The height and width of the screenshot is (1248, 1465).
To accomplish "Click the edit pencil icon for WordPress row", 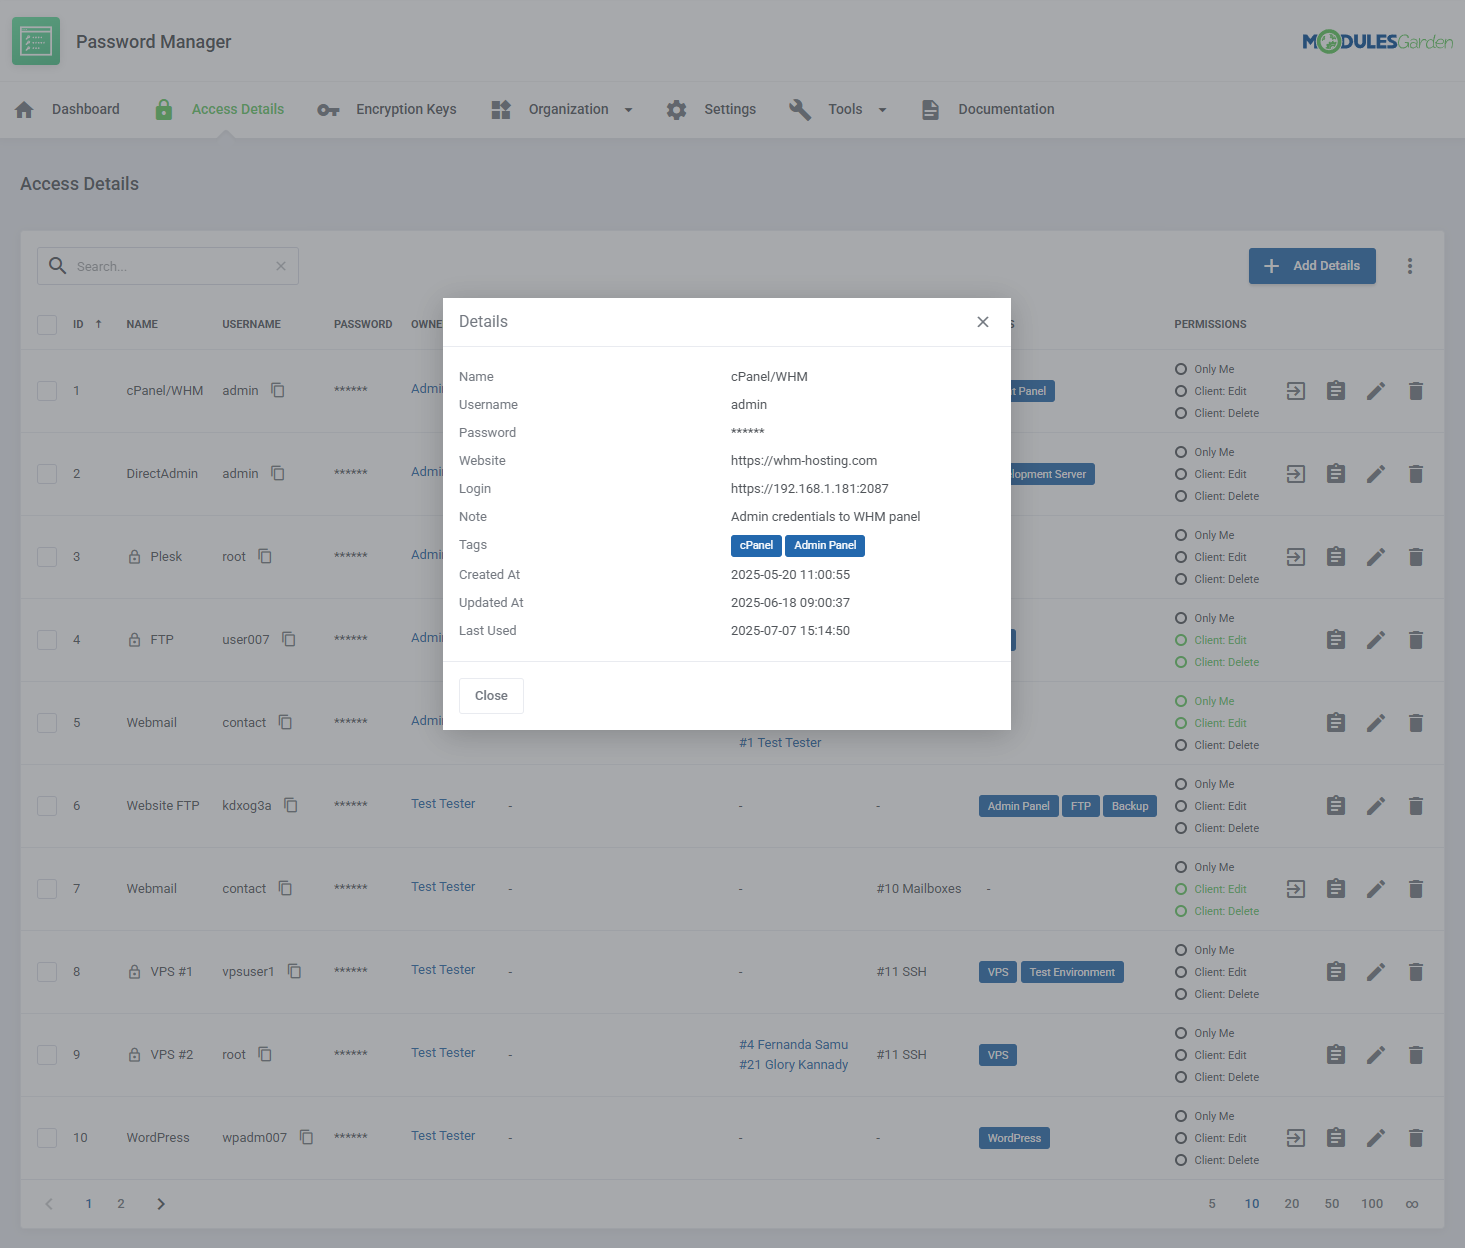I will click(x=1376, y=1138).
